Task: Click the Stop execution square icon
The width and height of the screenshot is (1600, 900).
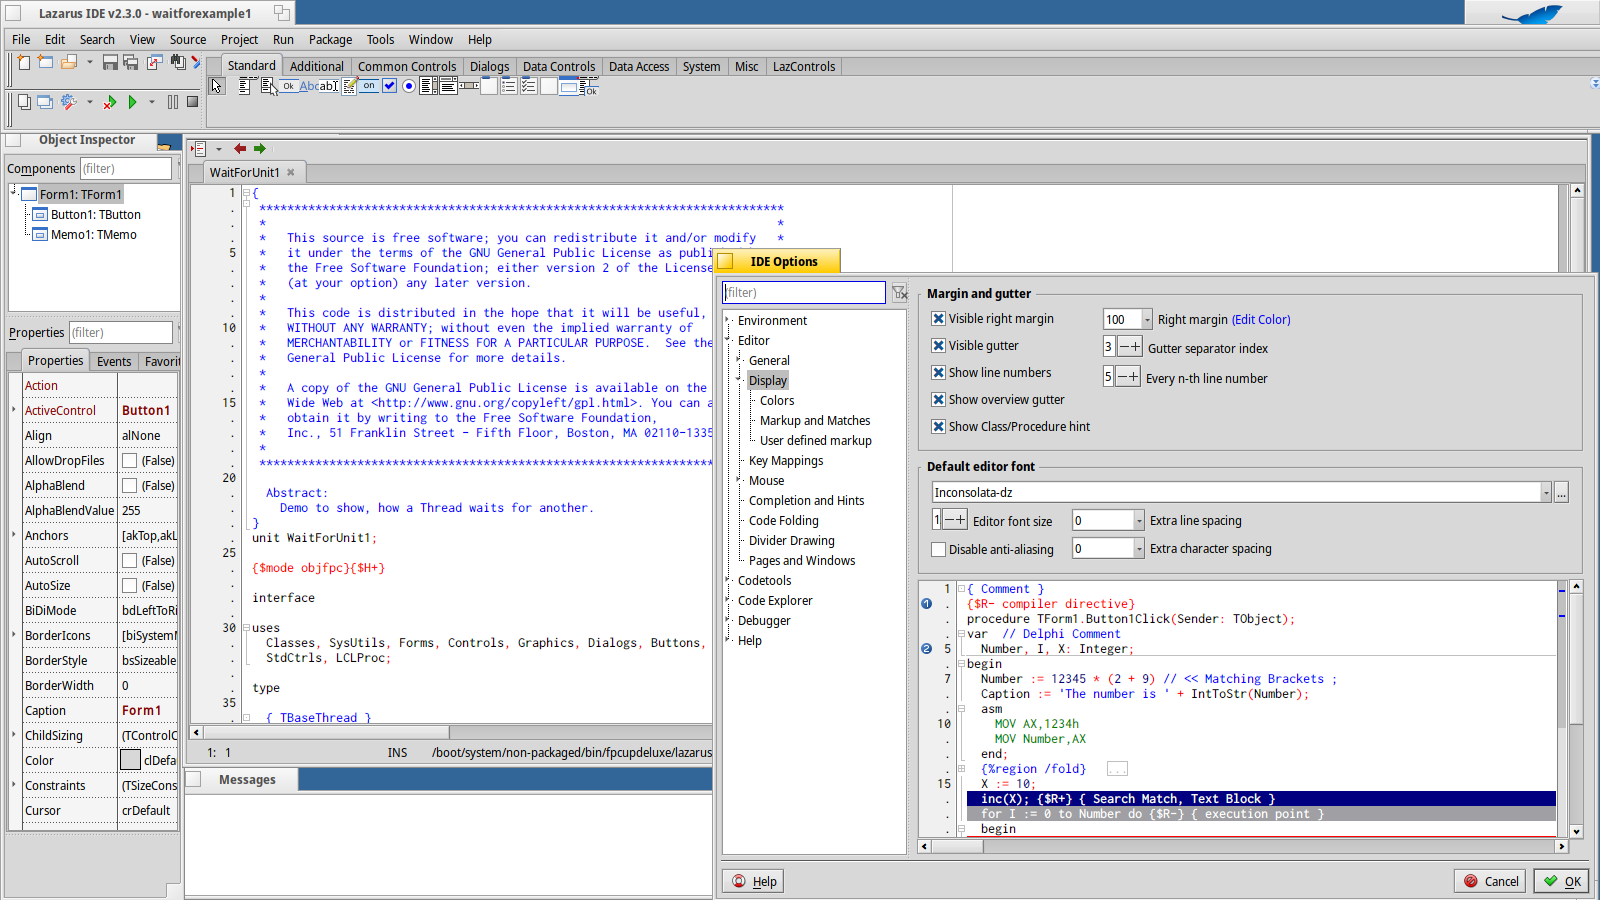Action: 192,102
